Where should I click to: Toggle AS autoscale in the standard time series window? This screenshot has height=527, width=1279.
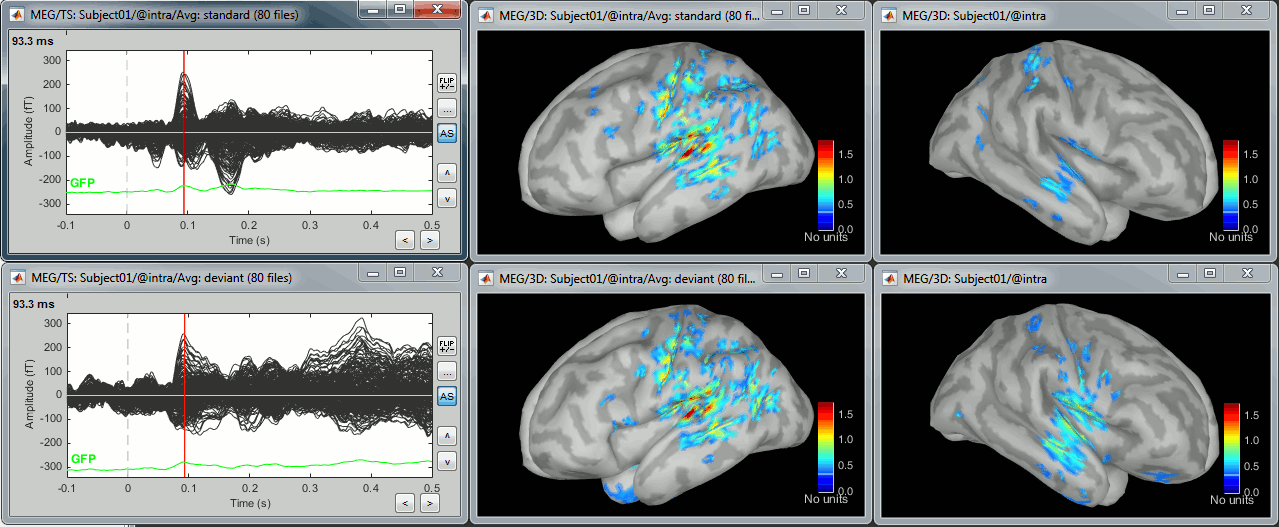click(447, 134)
